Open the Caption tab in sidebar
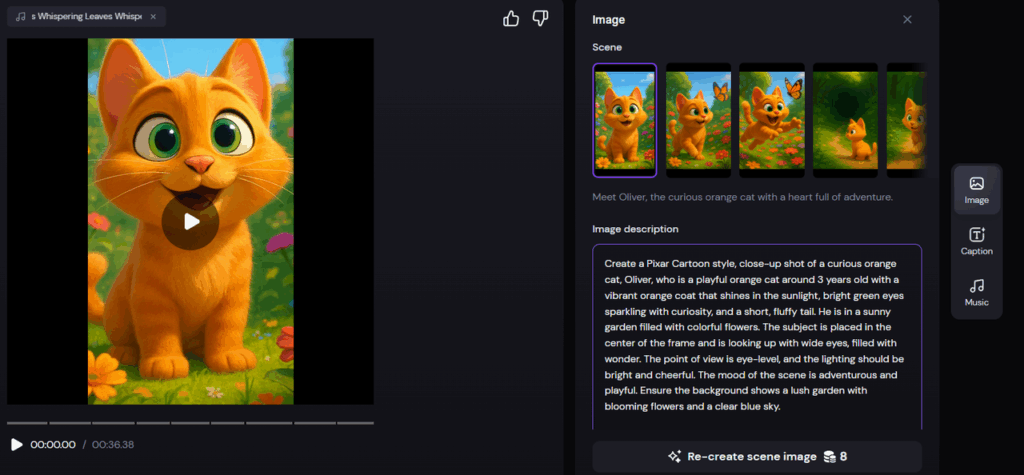Screen dimensions: 1024x475 pos(976,241)
